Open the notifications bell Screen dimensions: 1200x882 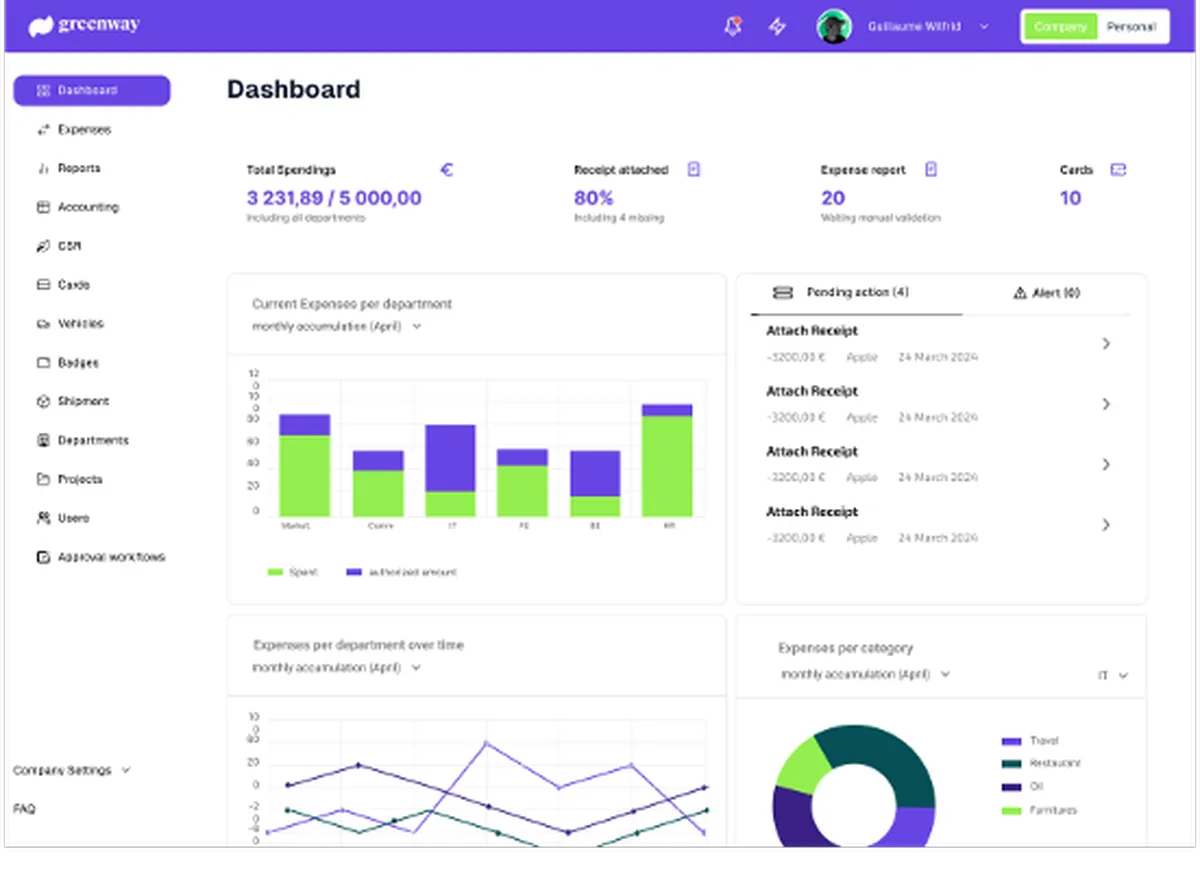pos(733,27)
